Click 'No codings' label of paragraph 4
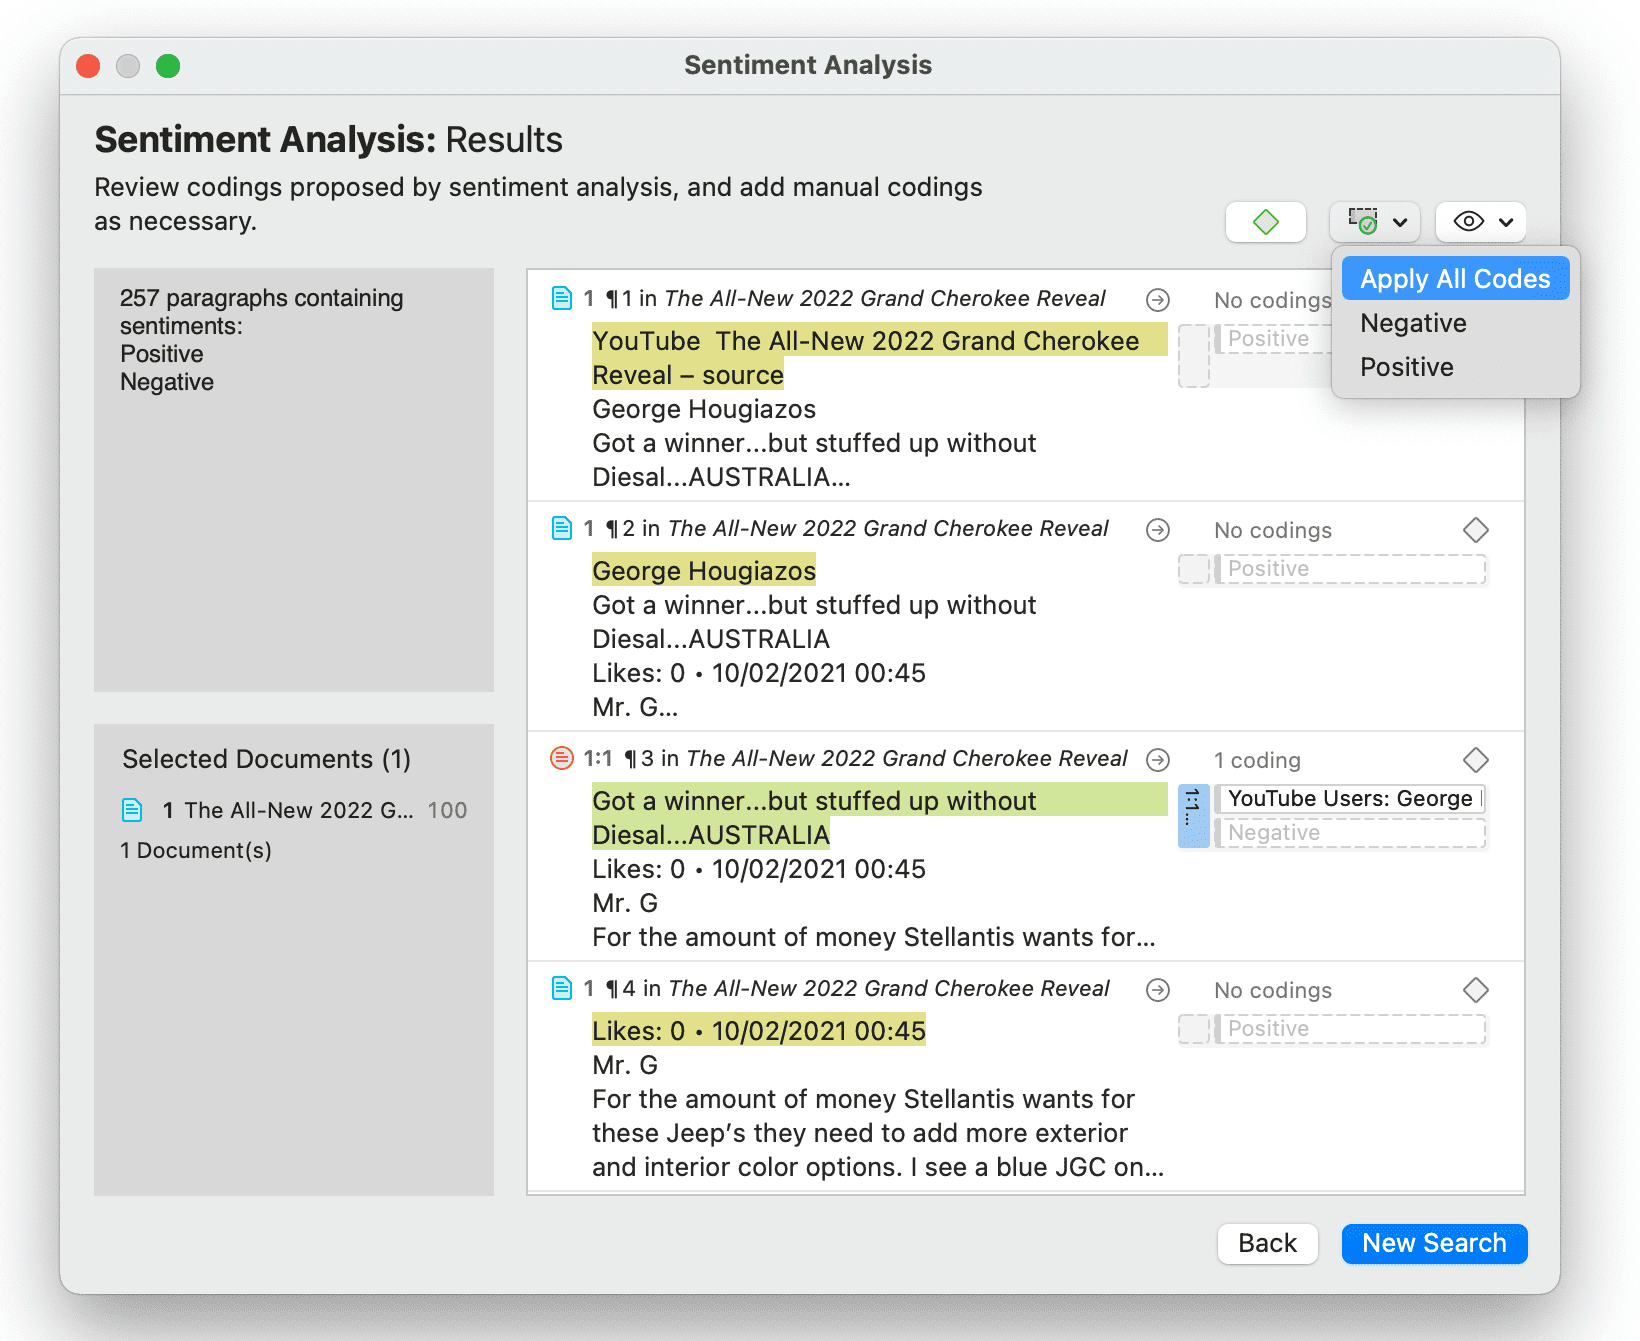Viewport: 1640px width, 1341px height. [x=1273, y=990]
